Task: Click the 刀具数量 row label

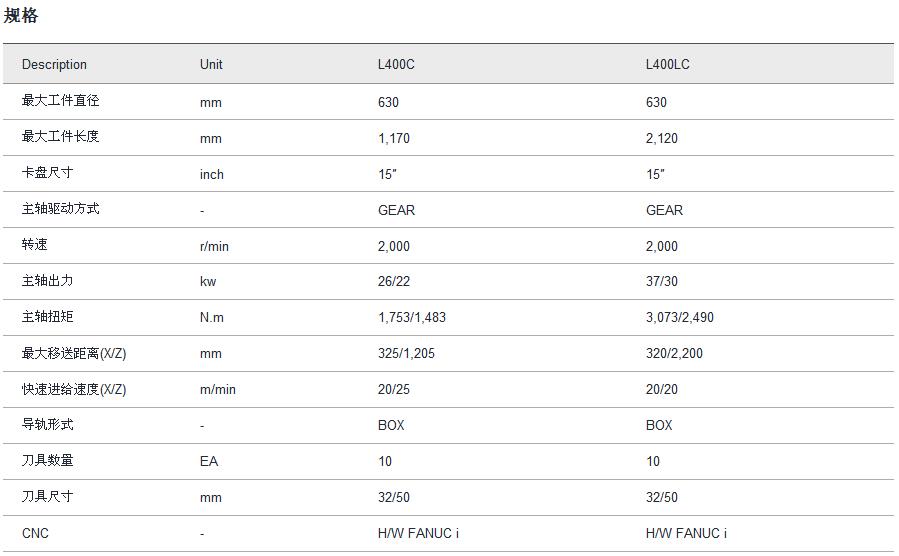Action: (x=48, y=461)
